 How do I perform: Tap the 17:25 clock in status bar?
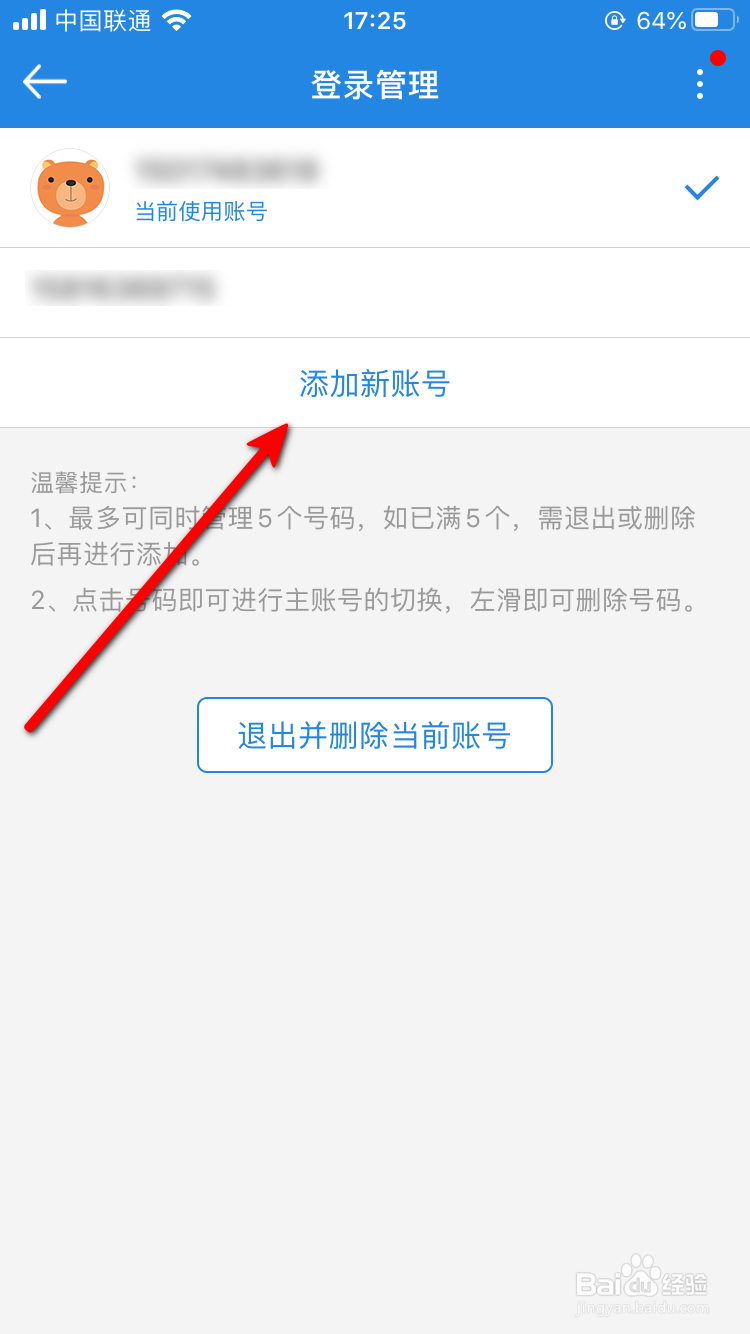coord(375,20)
